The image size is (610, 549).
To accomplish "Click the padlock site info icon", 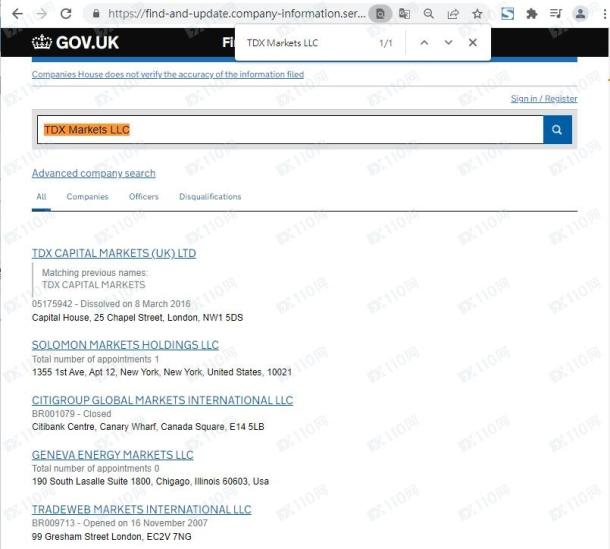I will (x=96, y=14).
